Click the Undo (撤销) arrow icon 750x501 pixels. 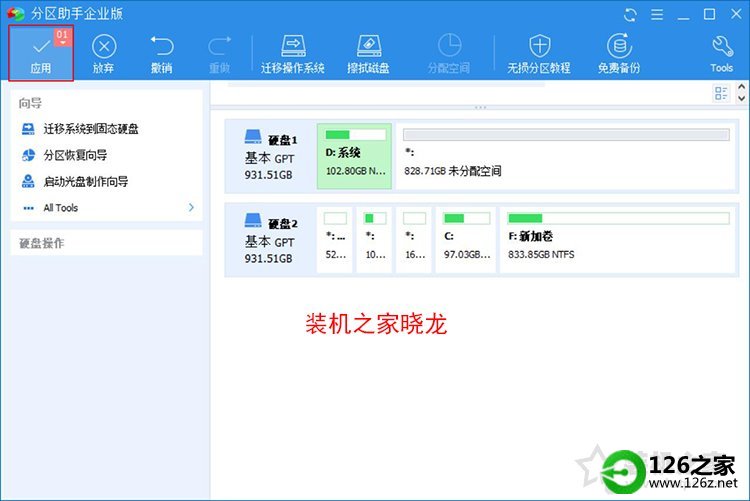point(162,46)
